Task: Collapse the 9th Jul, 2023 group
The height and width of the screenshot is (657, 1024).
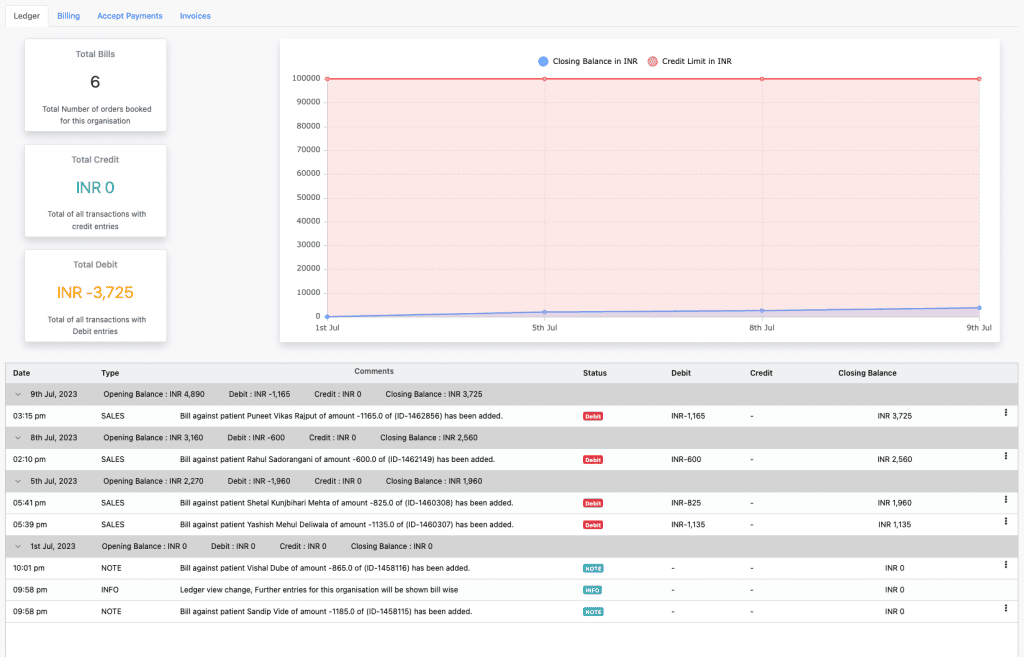Action: [18, 394]
